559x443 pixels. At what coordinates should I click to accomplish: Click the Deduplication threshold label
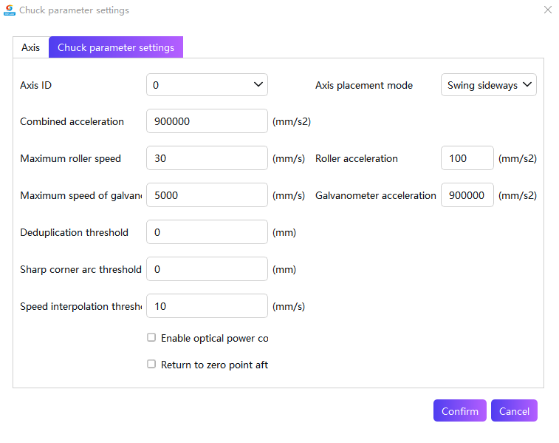(x=74, y=232)
